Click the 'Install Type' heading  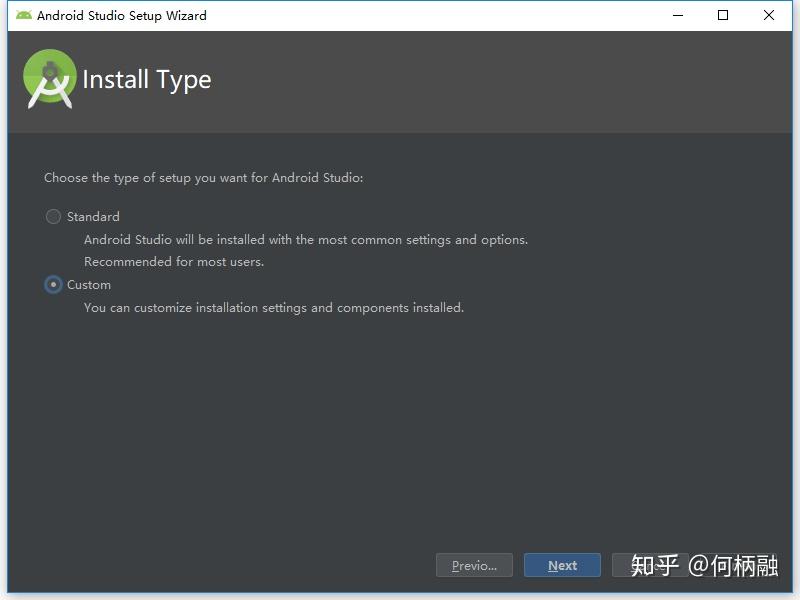tap(147, 80)
